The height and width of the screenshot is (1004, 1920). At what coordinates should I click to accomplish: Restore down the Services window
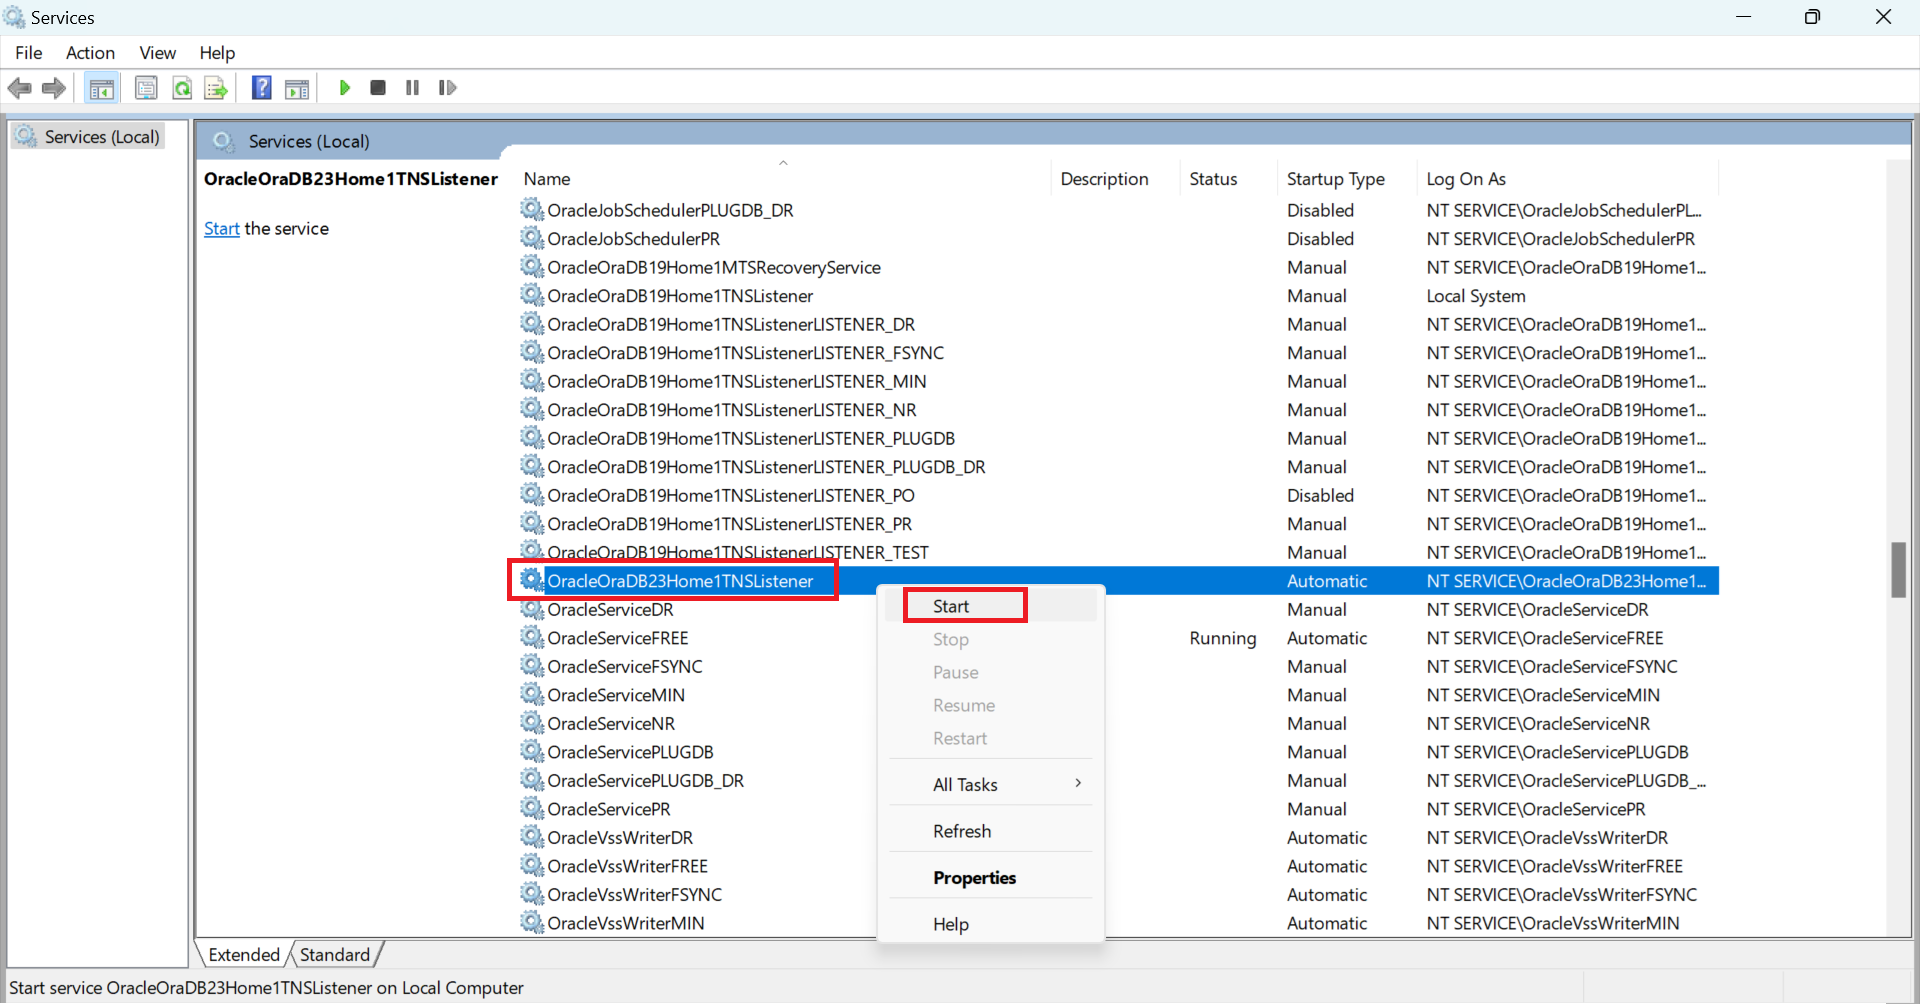pos(1812,17)
